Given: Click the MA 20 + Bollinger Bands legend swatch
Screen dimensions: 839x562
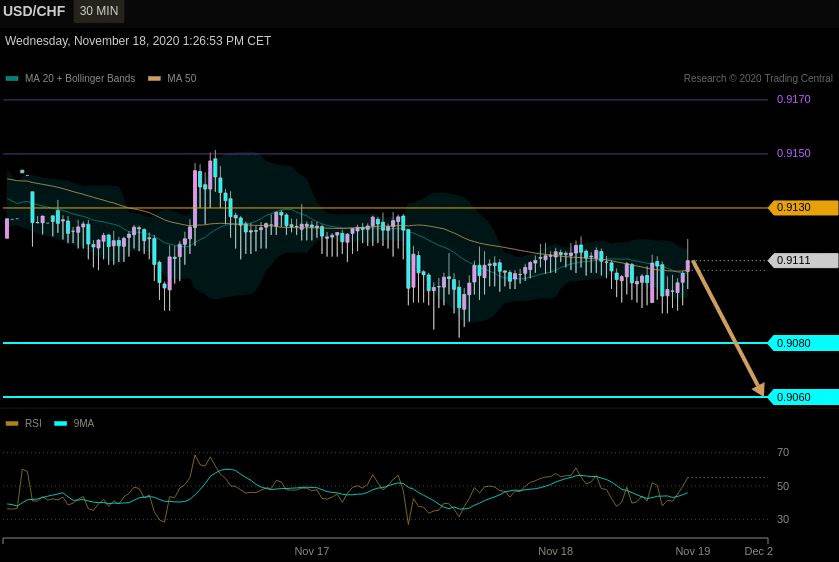Looking at the screenshot, I should pyautogui.click(x=12, y=79).
